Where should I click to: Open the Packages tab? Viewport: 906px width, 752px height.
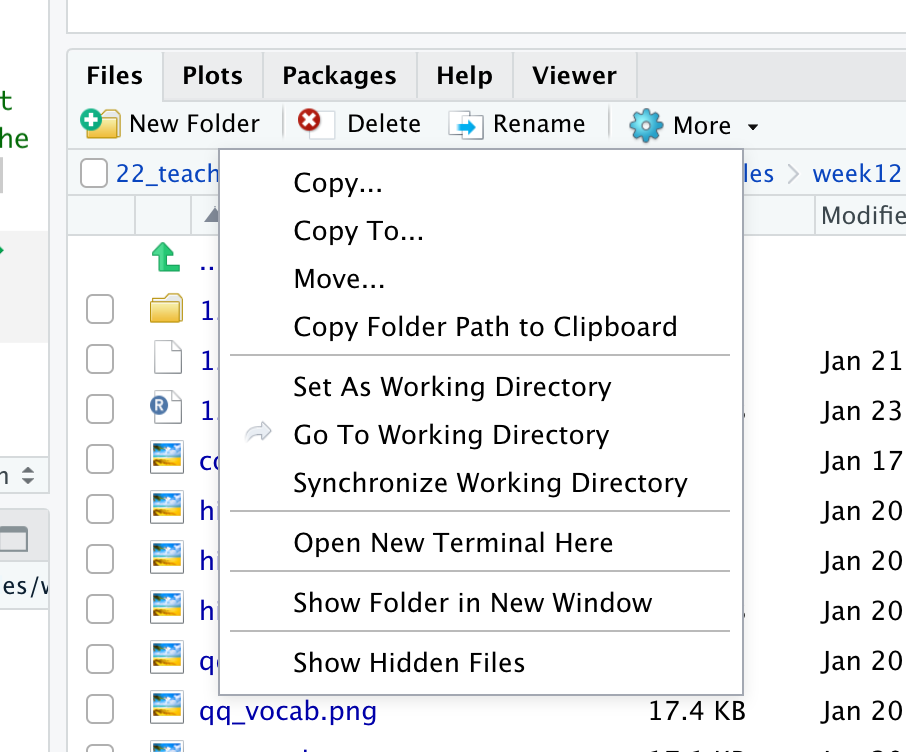point(339,76)
